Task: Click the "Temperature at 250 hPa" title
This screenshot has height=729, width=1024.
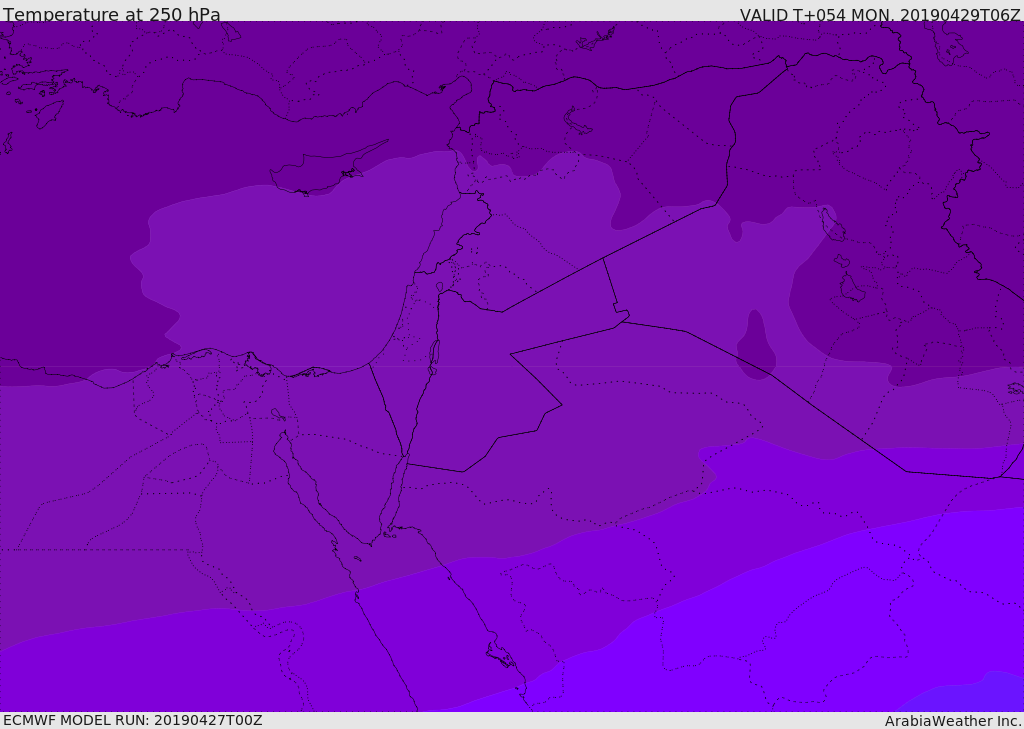Action: coord(111,14)
